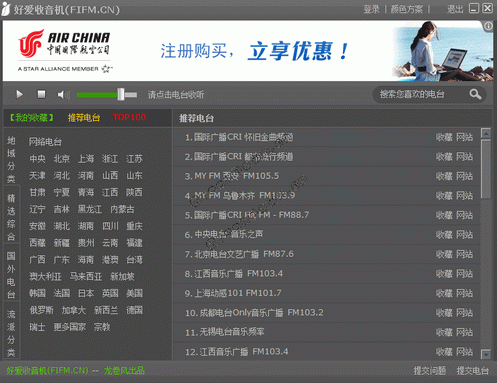This screenshot has height=383, width=497.
Task: Click the ad info icon on banner
Action: [488, 26]
